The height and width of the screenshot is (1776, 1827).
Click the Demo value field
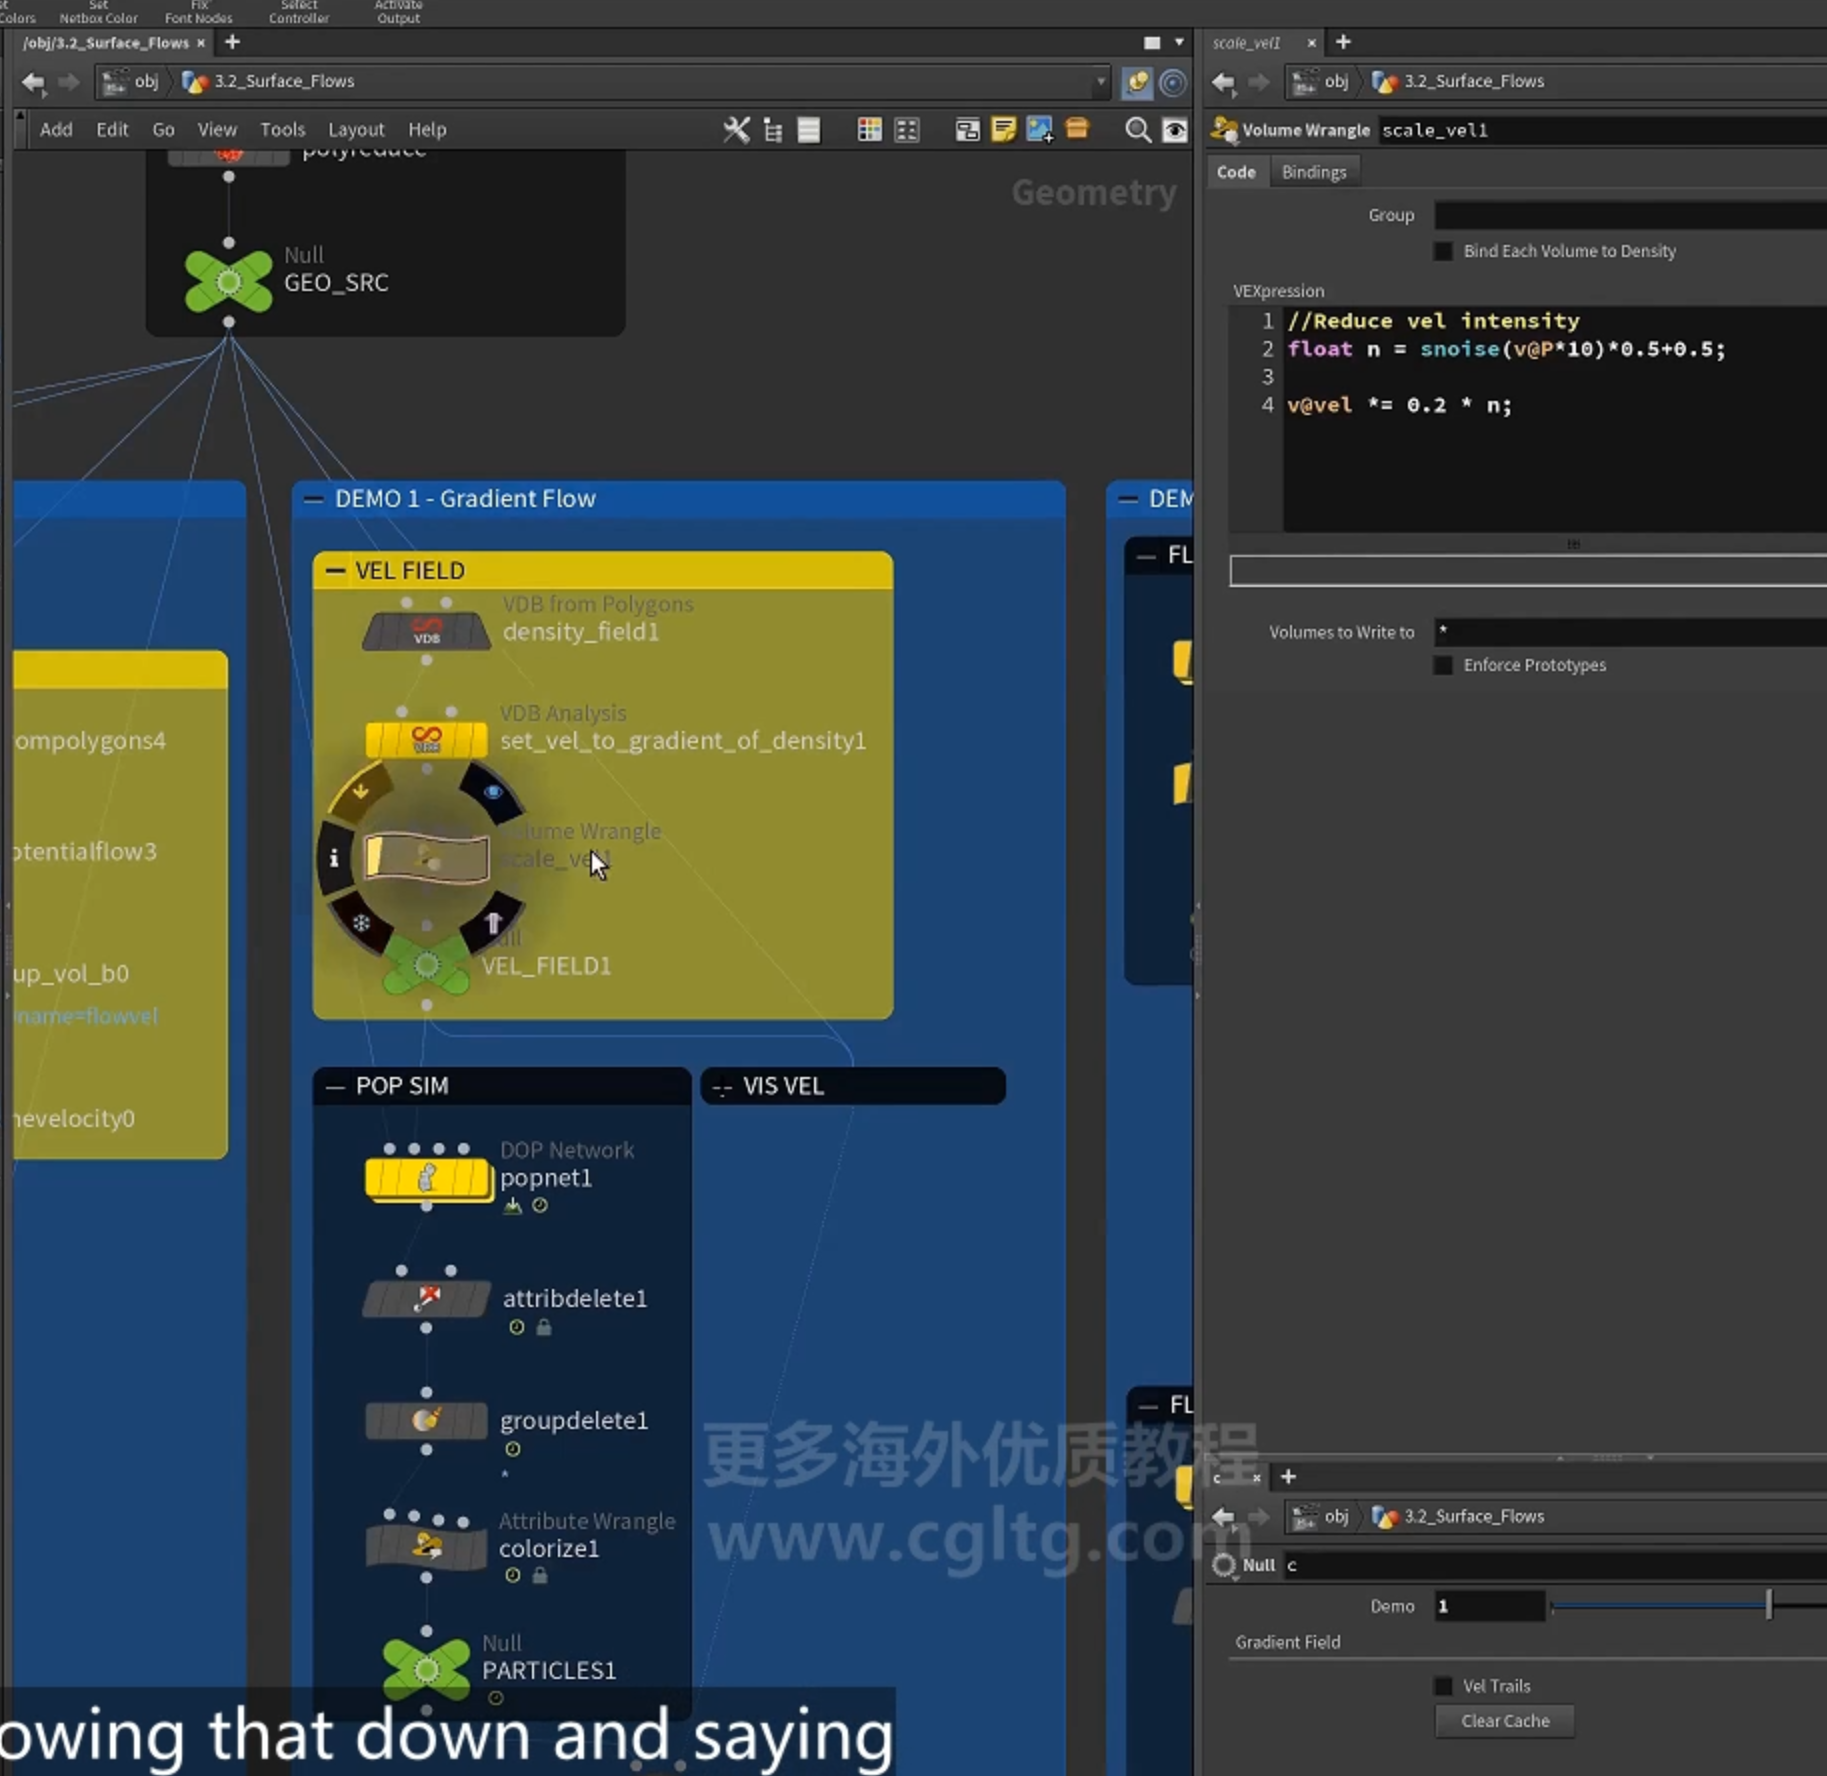click(1489, 1606)
